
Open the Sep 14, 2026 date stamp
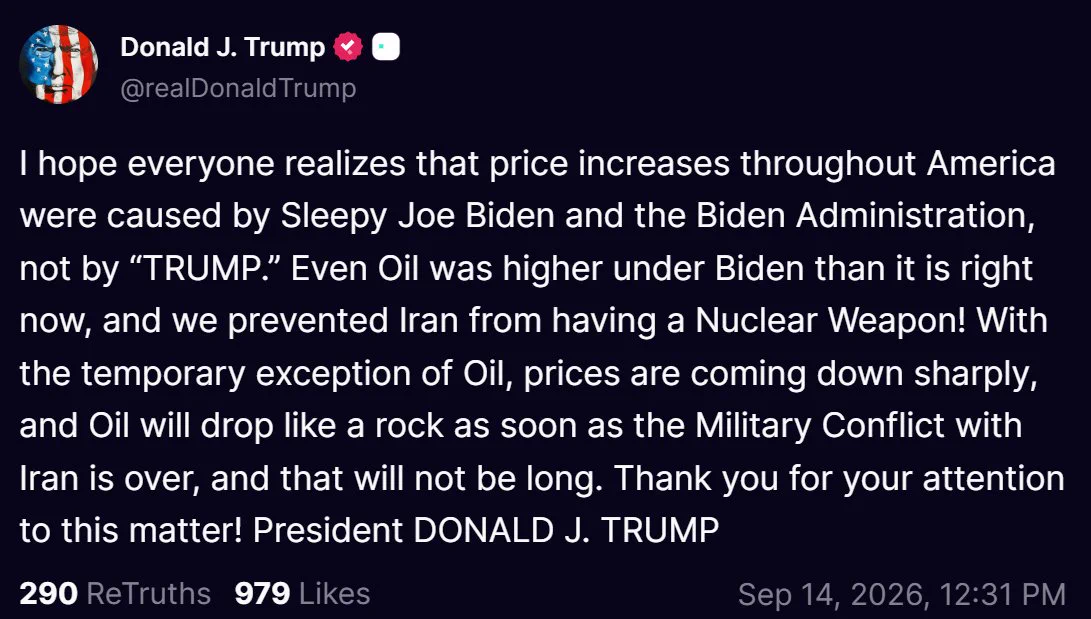[x=832, y=595]
